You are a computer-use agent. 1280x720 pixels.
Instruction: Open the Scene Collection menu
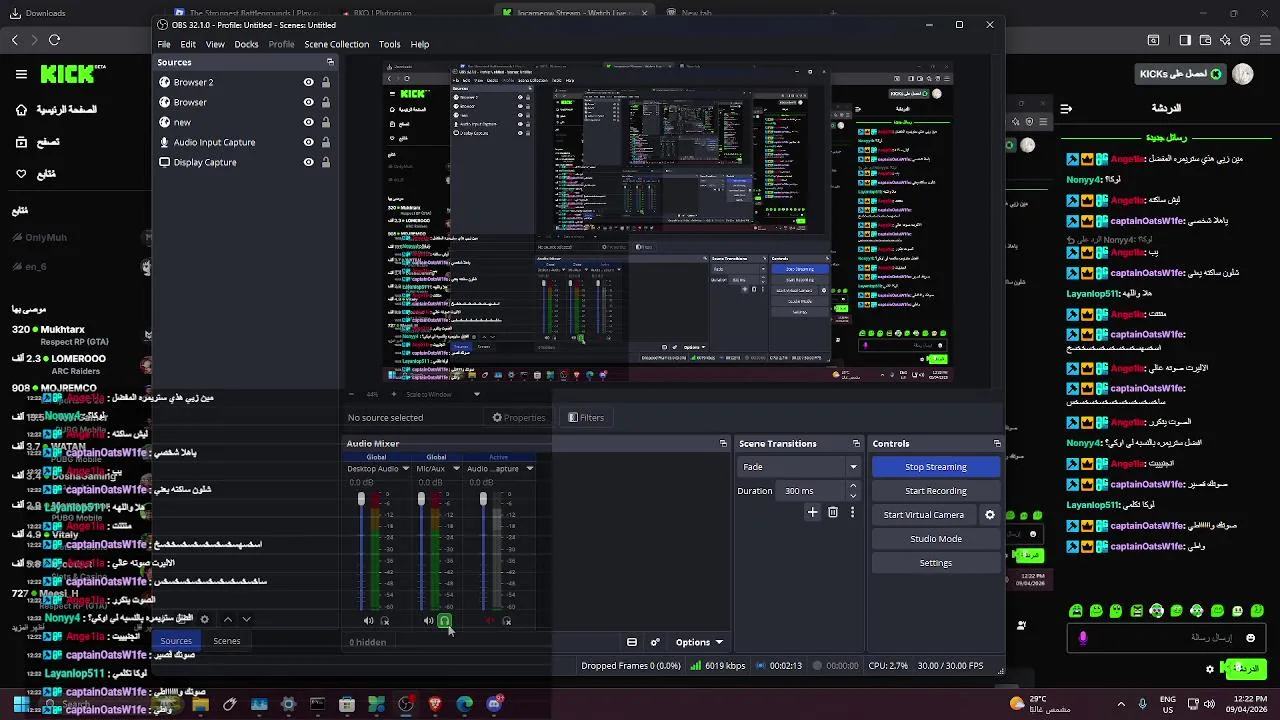point(336,44)
